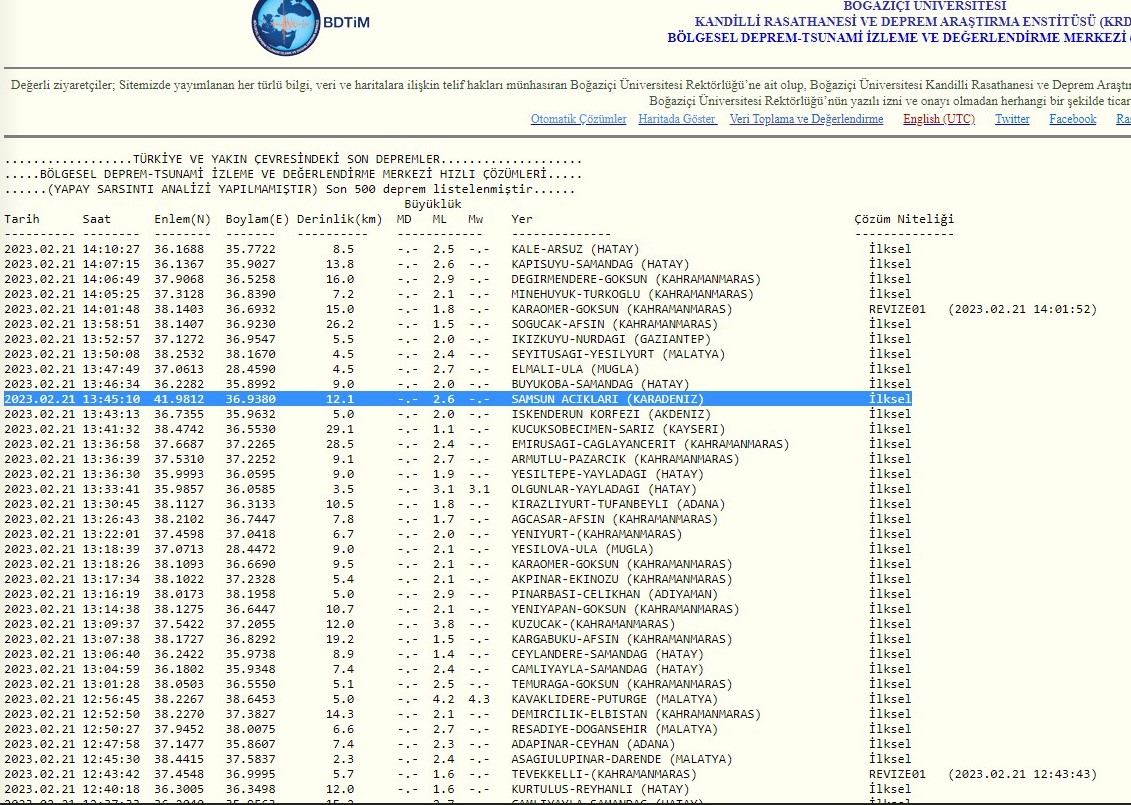
Task: Click MINEHUYUK-TURKOGLU (KAHRAMANMARAS) location
Action: coord(633,294)
